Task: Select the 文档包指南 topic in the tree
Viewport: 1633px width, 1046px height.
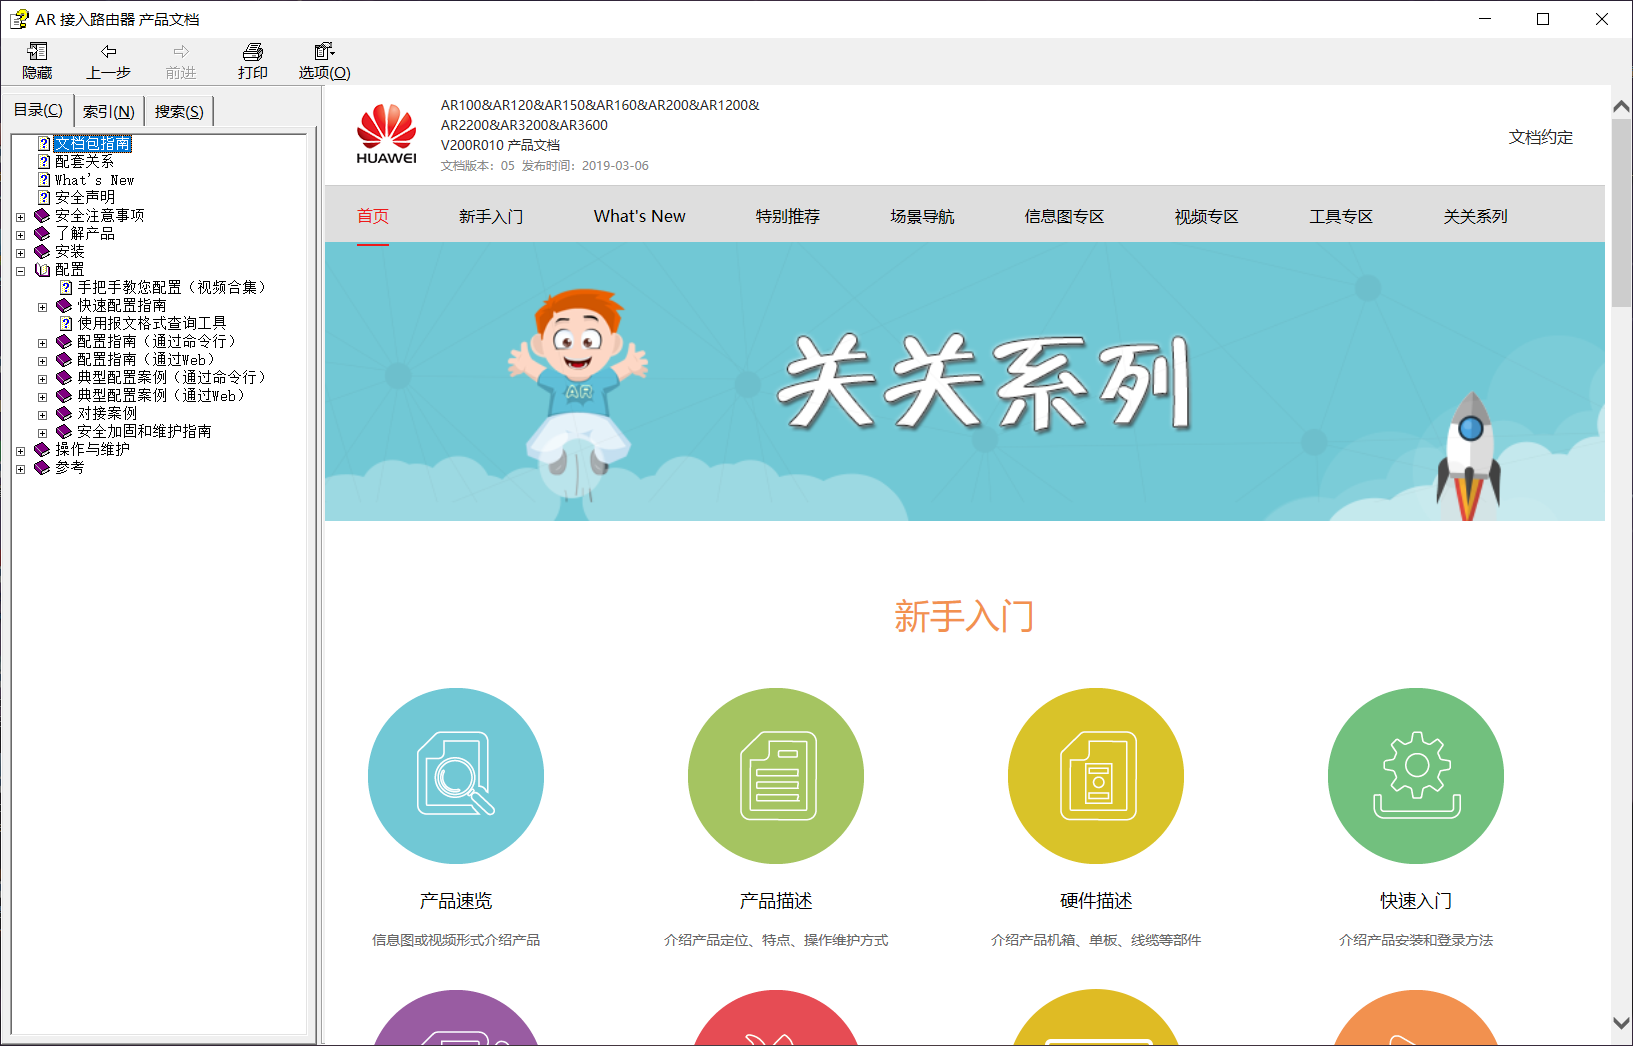Action: pyautogui.click(x=92, y=144)
